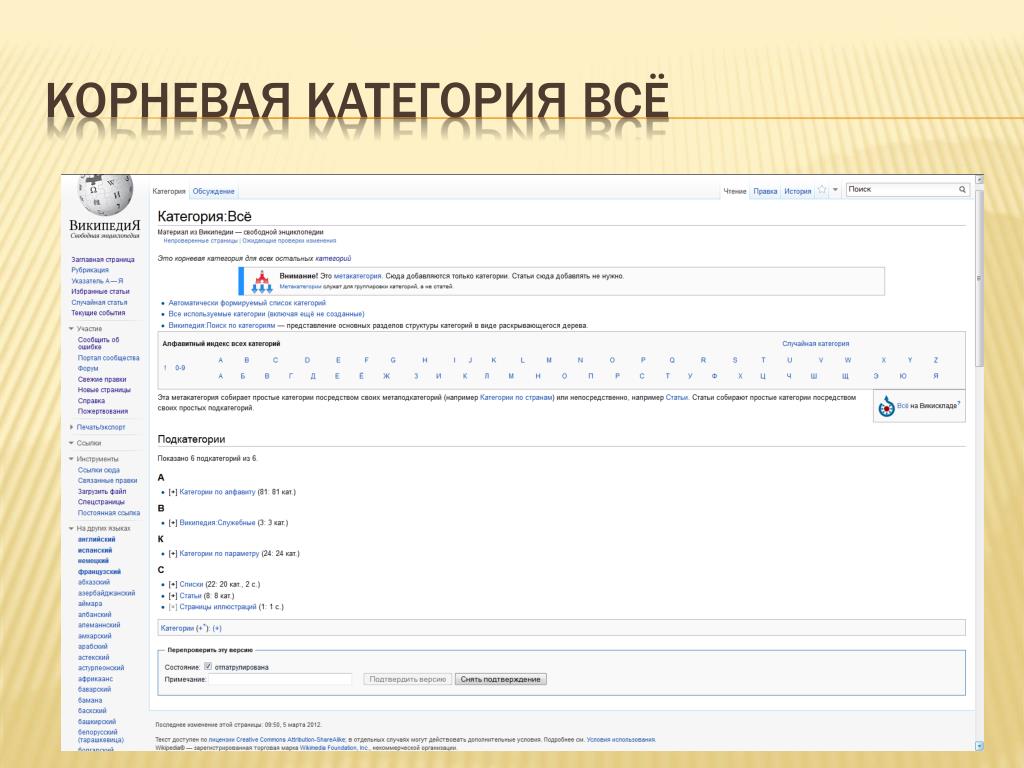Collapse the Участие sidebar section
This screenshot has height=768, width=1024.
(71, 328)
